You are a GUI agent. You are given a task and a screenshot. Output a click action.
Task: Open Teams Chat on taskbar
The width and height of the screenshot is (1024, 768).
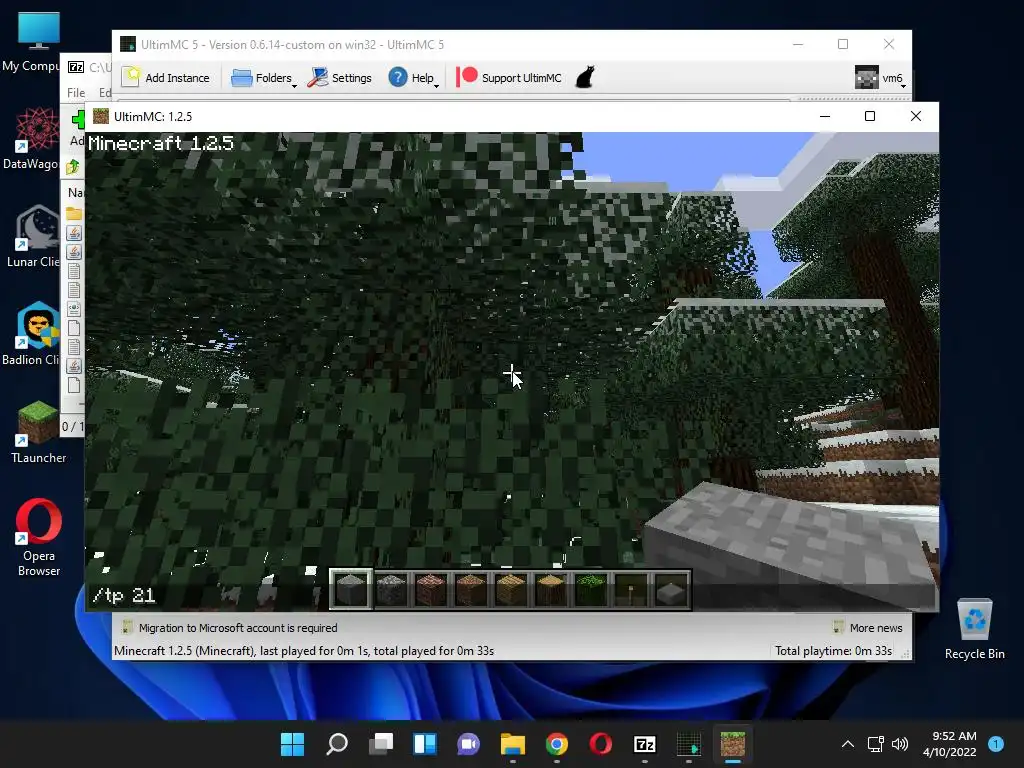(468, 744)
